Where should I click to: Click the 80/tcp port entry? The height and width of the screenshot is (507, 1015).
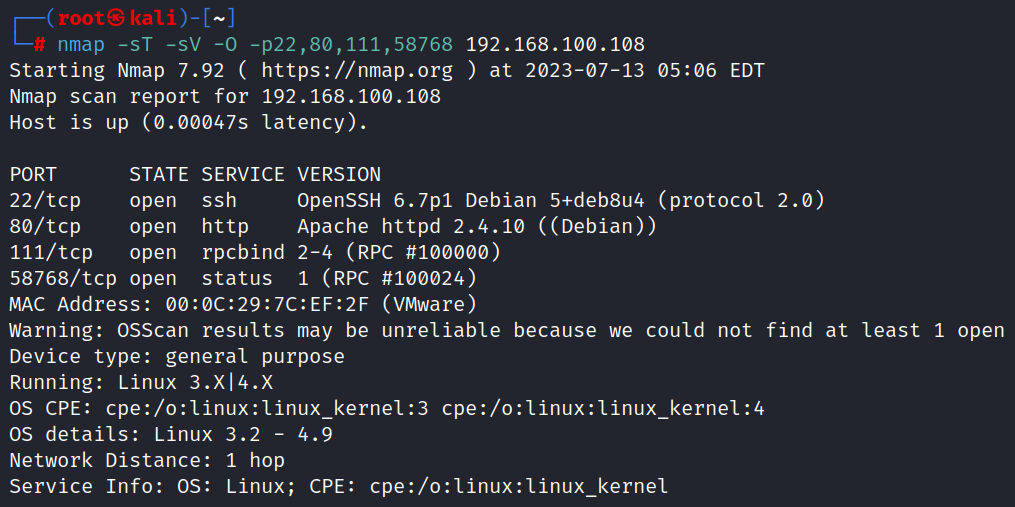[x=45, y=227]
